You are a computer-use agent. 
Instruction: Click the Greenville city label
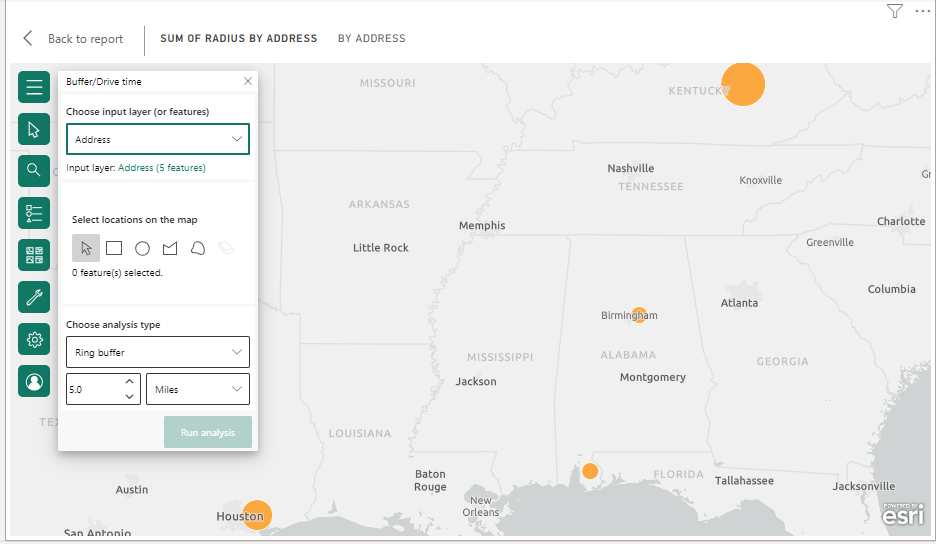(830, 242)
